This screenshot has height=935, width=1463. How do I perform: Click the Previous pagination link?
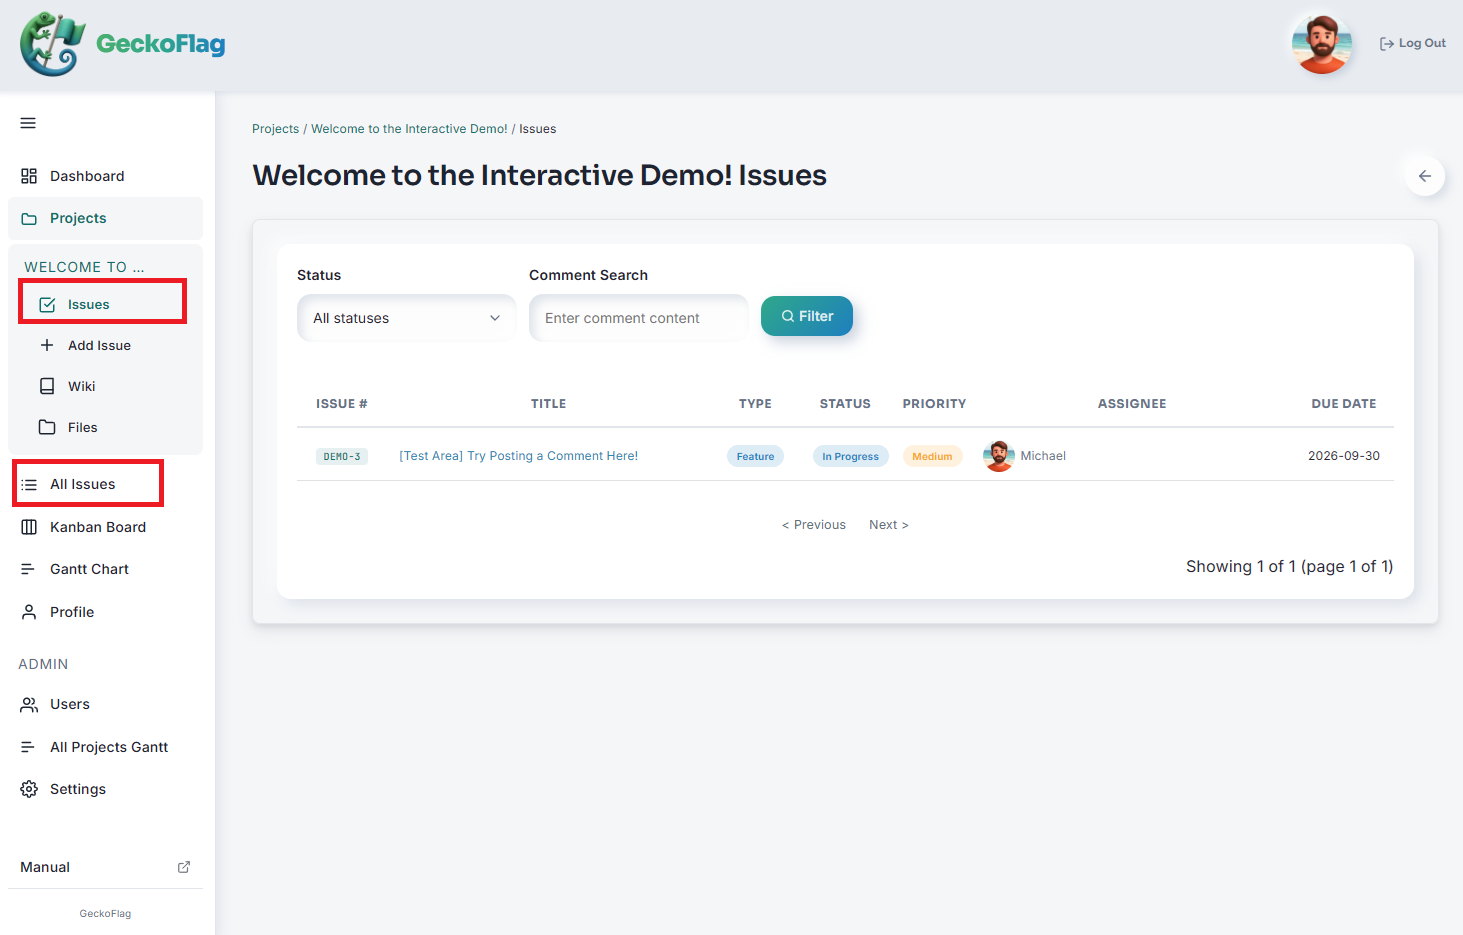pos(814,525)
